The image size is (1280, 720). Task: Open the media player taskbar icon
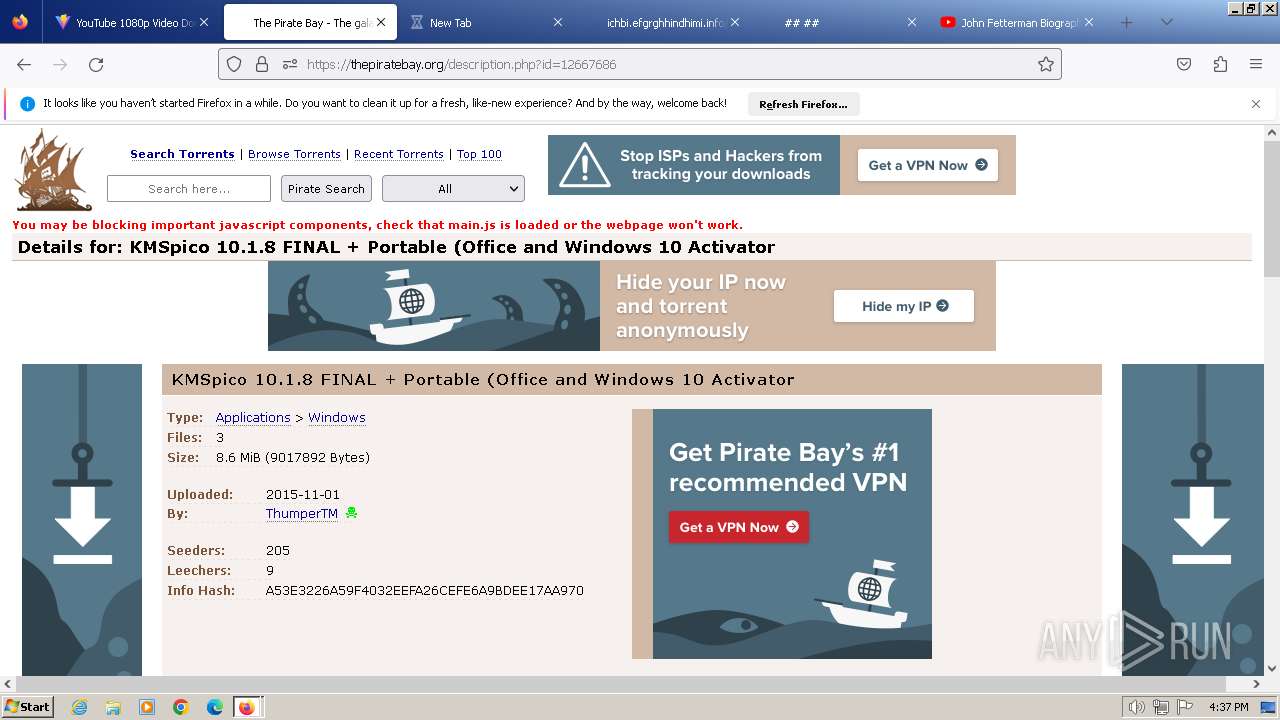pyautogui.click(x=147, y=707)
